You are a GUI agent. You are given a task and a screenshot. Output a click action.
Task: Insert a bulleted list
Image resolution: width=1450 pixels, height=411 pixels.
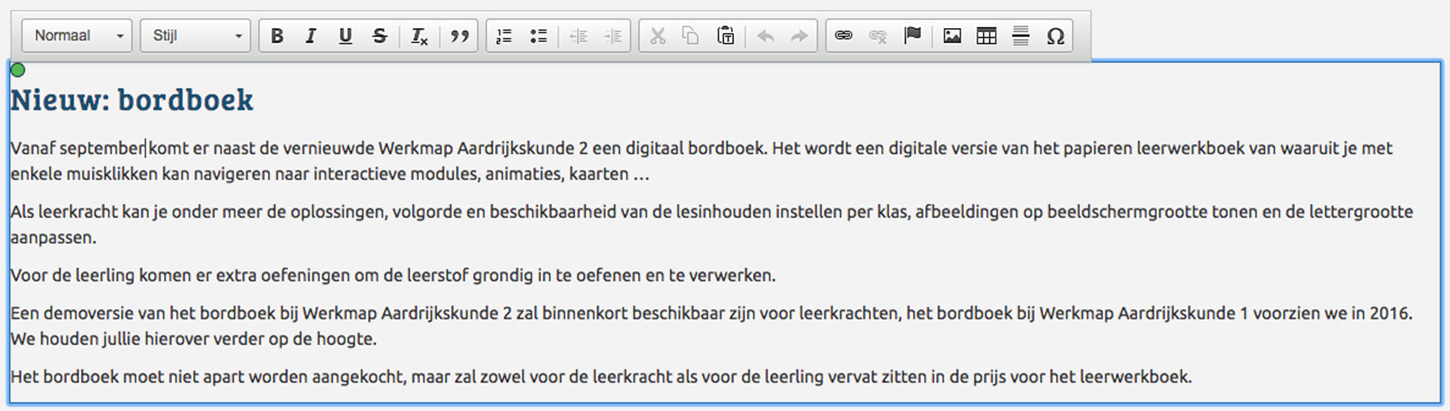pos(538,36)
